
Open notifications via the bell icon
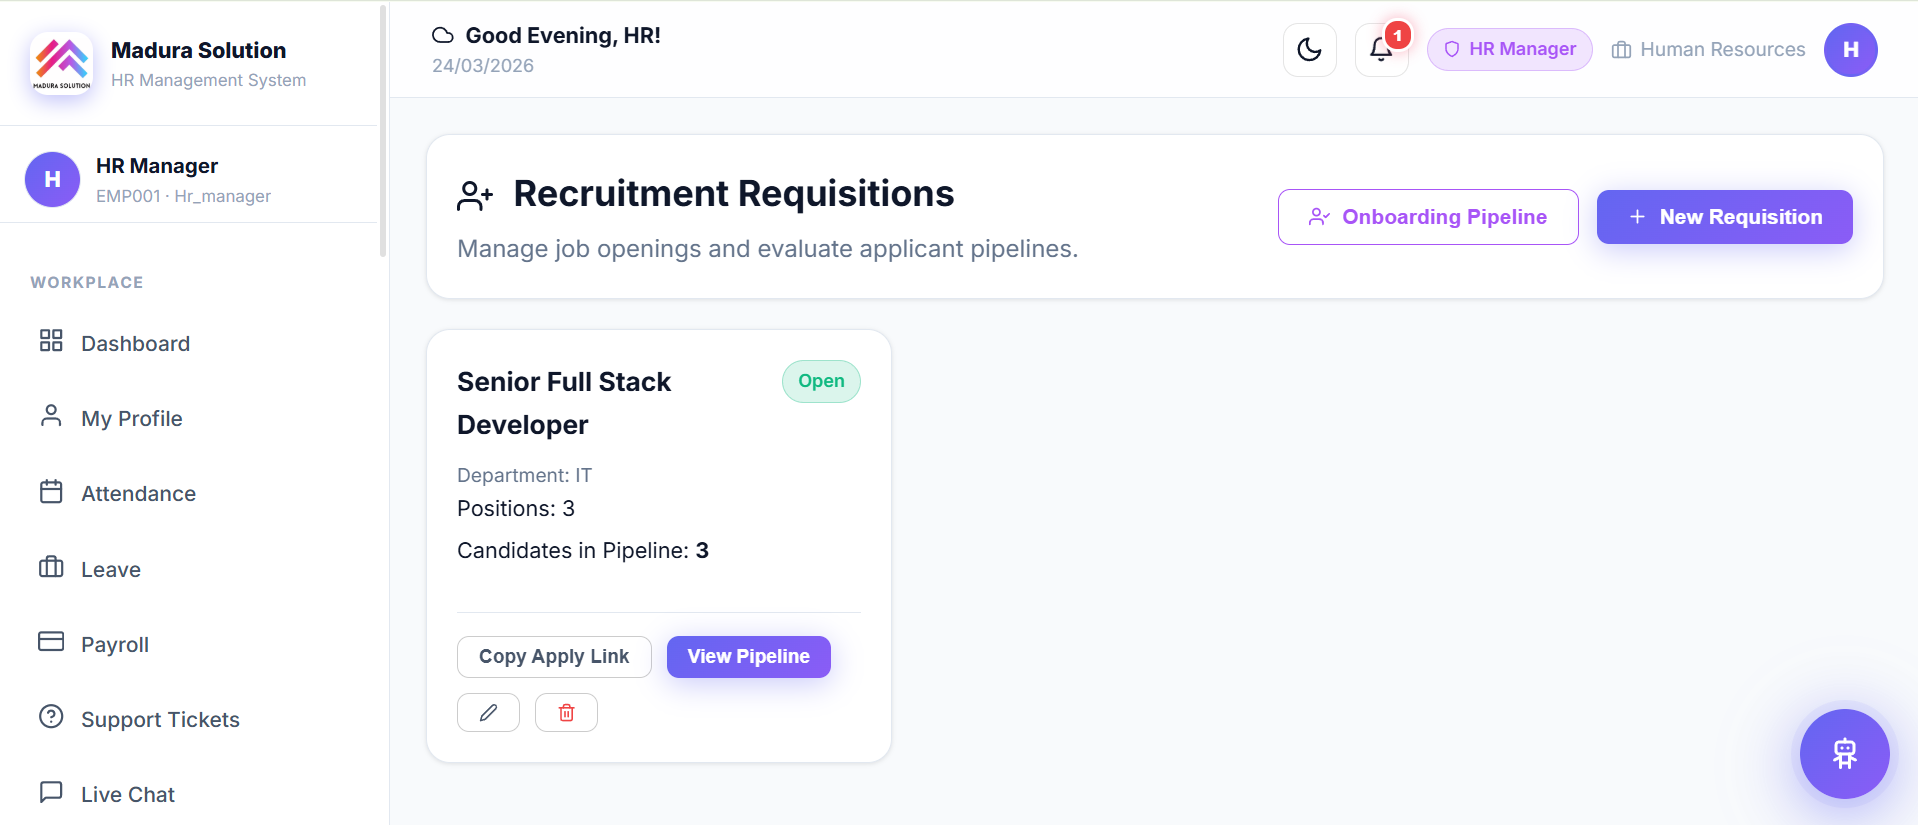click(1381, 49)
